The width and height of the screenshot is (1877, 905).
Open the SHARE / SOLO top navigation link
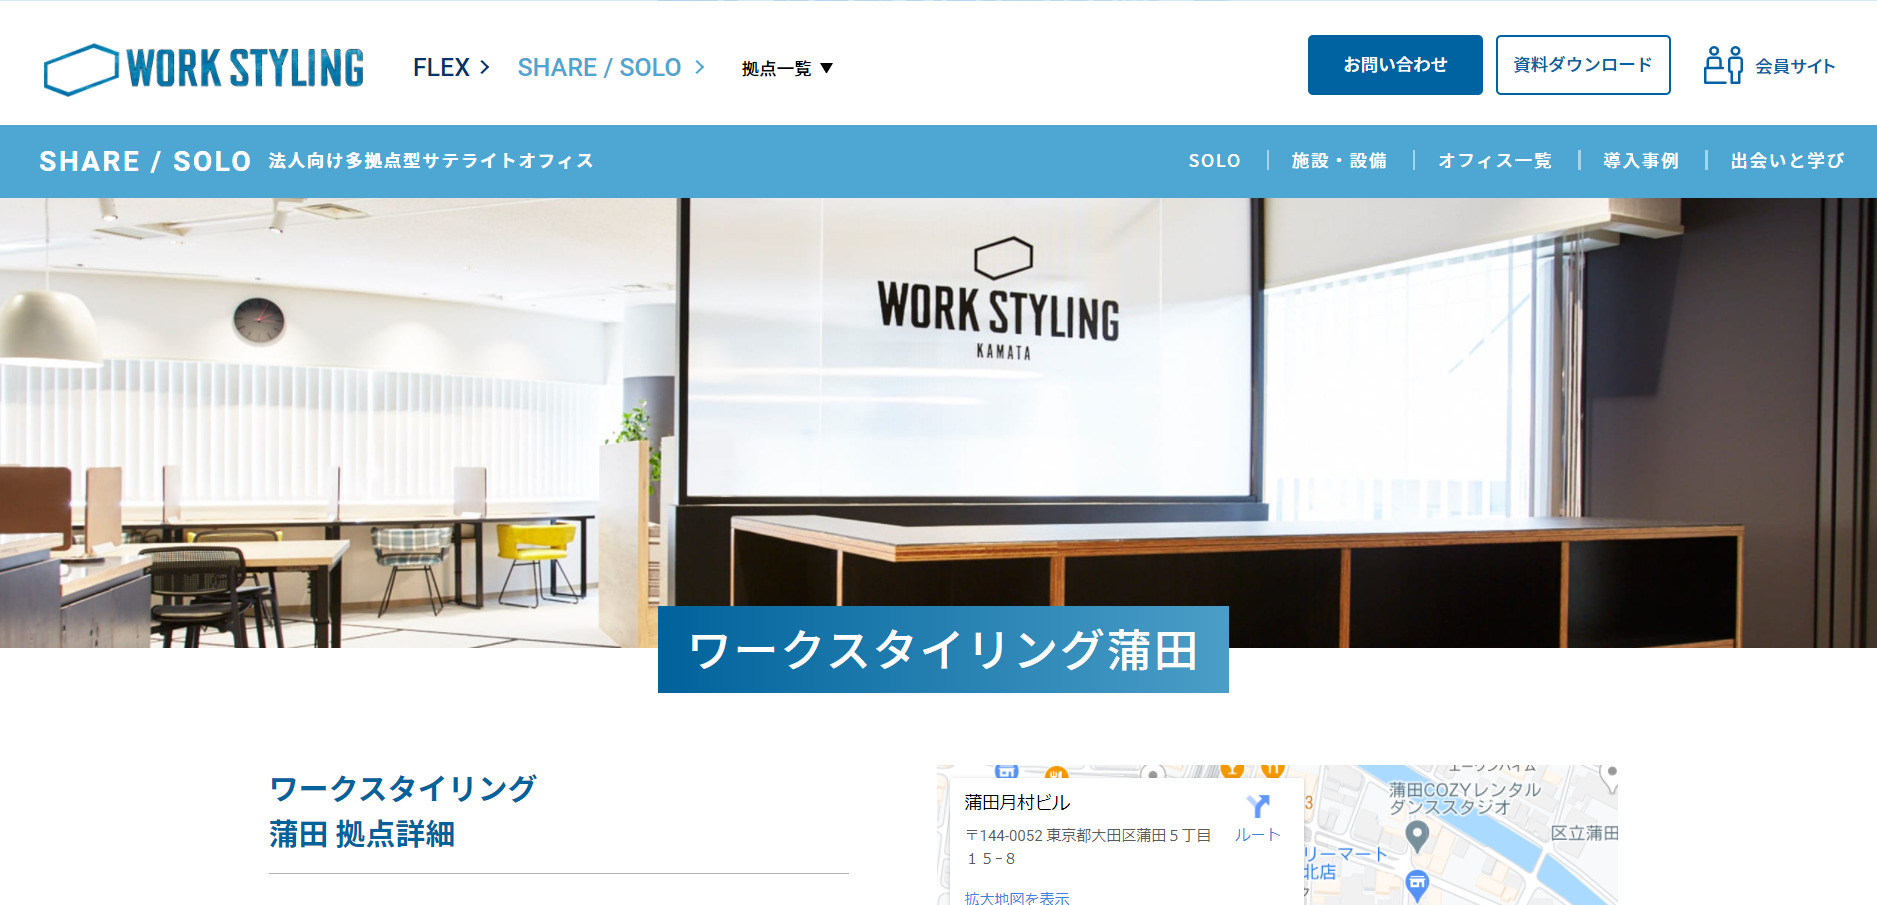(x=599, y=67)
